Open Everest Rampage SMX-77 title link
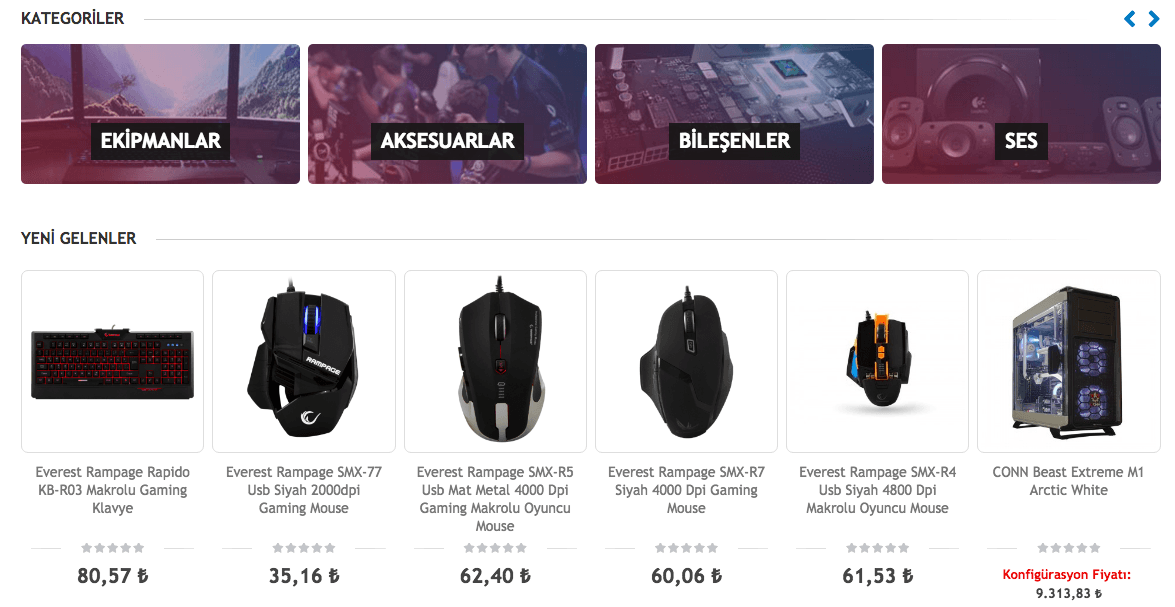This screenshot has height=607, width=1175. 303,490
